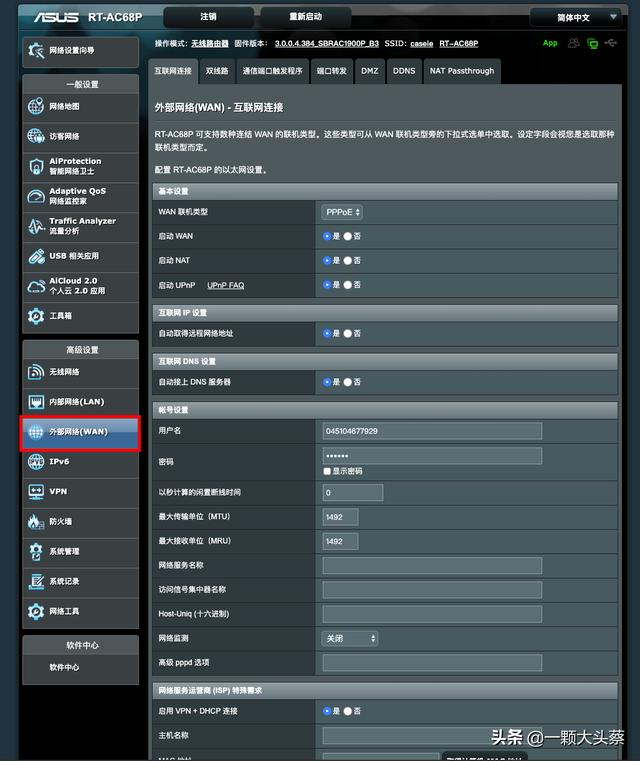Open AiCloud 2.0 cloud icon

(x=36, y=286)
